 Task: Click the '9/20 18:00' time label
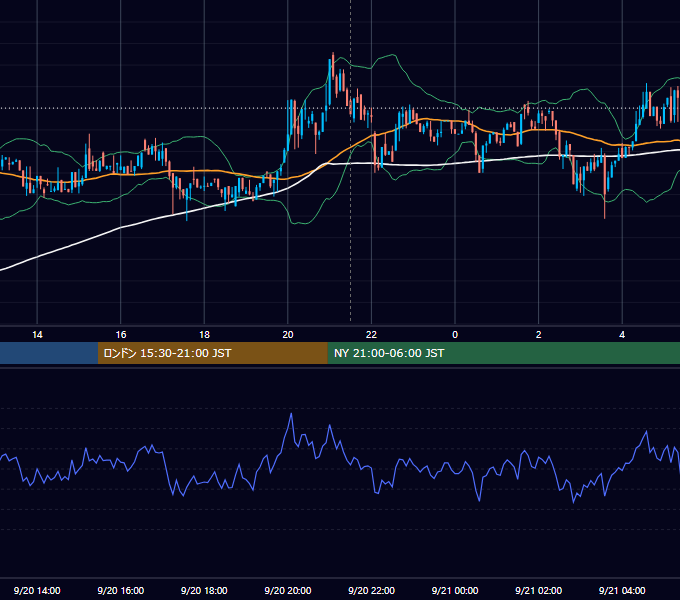(x=204, y=590)
